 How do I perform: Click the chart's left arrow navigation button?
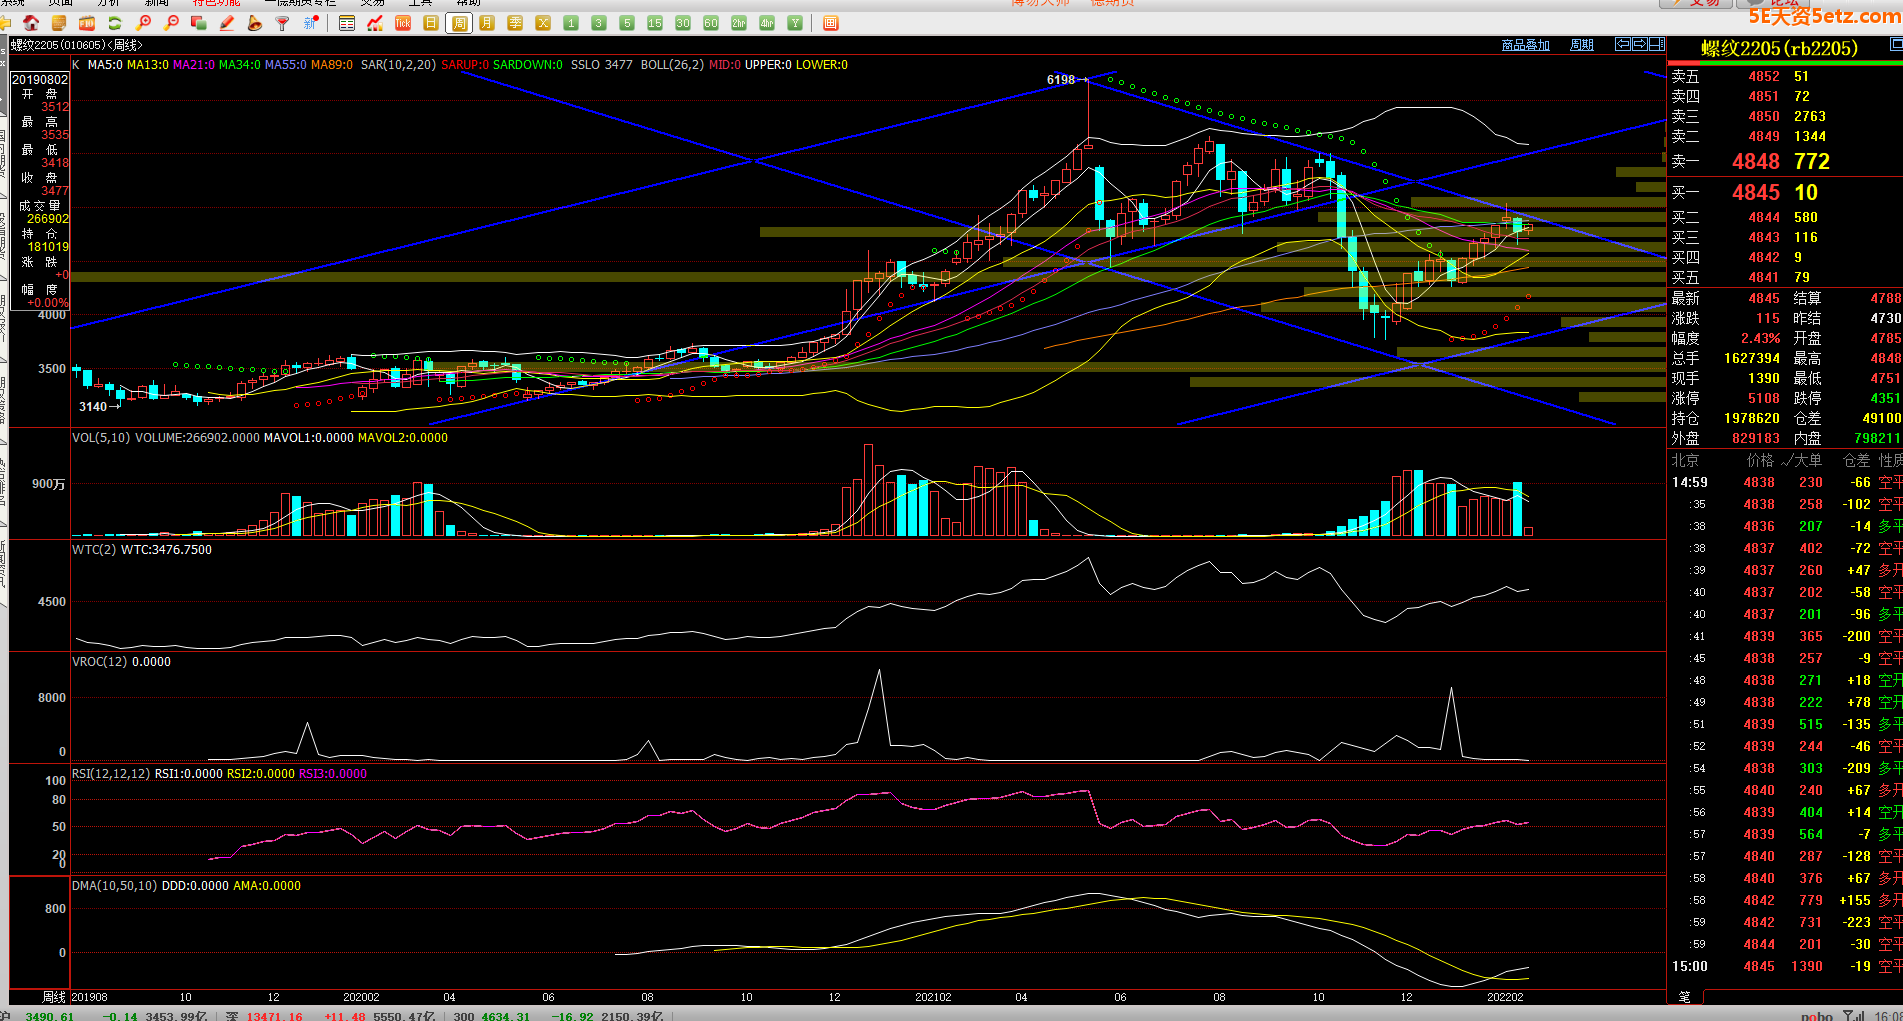1623,44
